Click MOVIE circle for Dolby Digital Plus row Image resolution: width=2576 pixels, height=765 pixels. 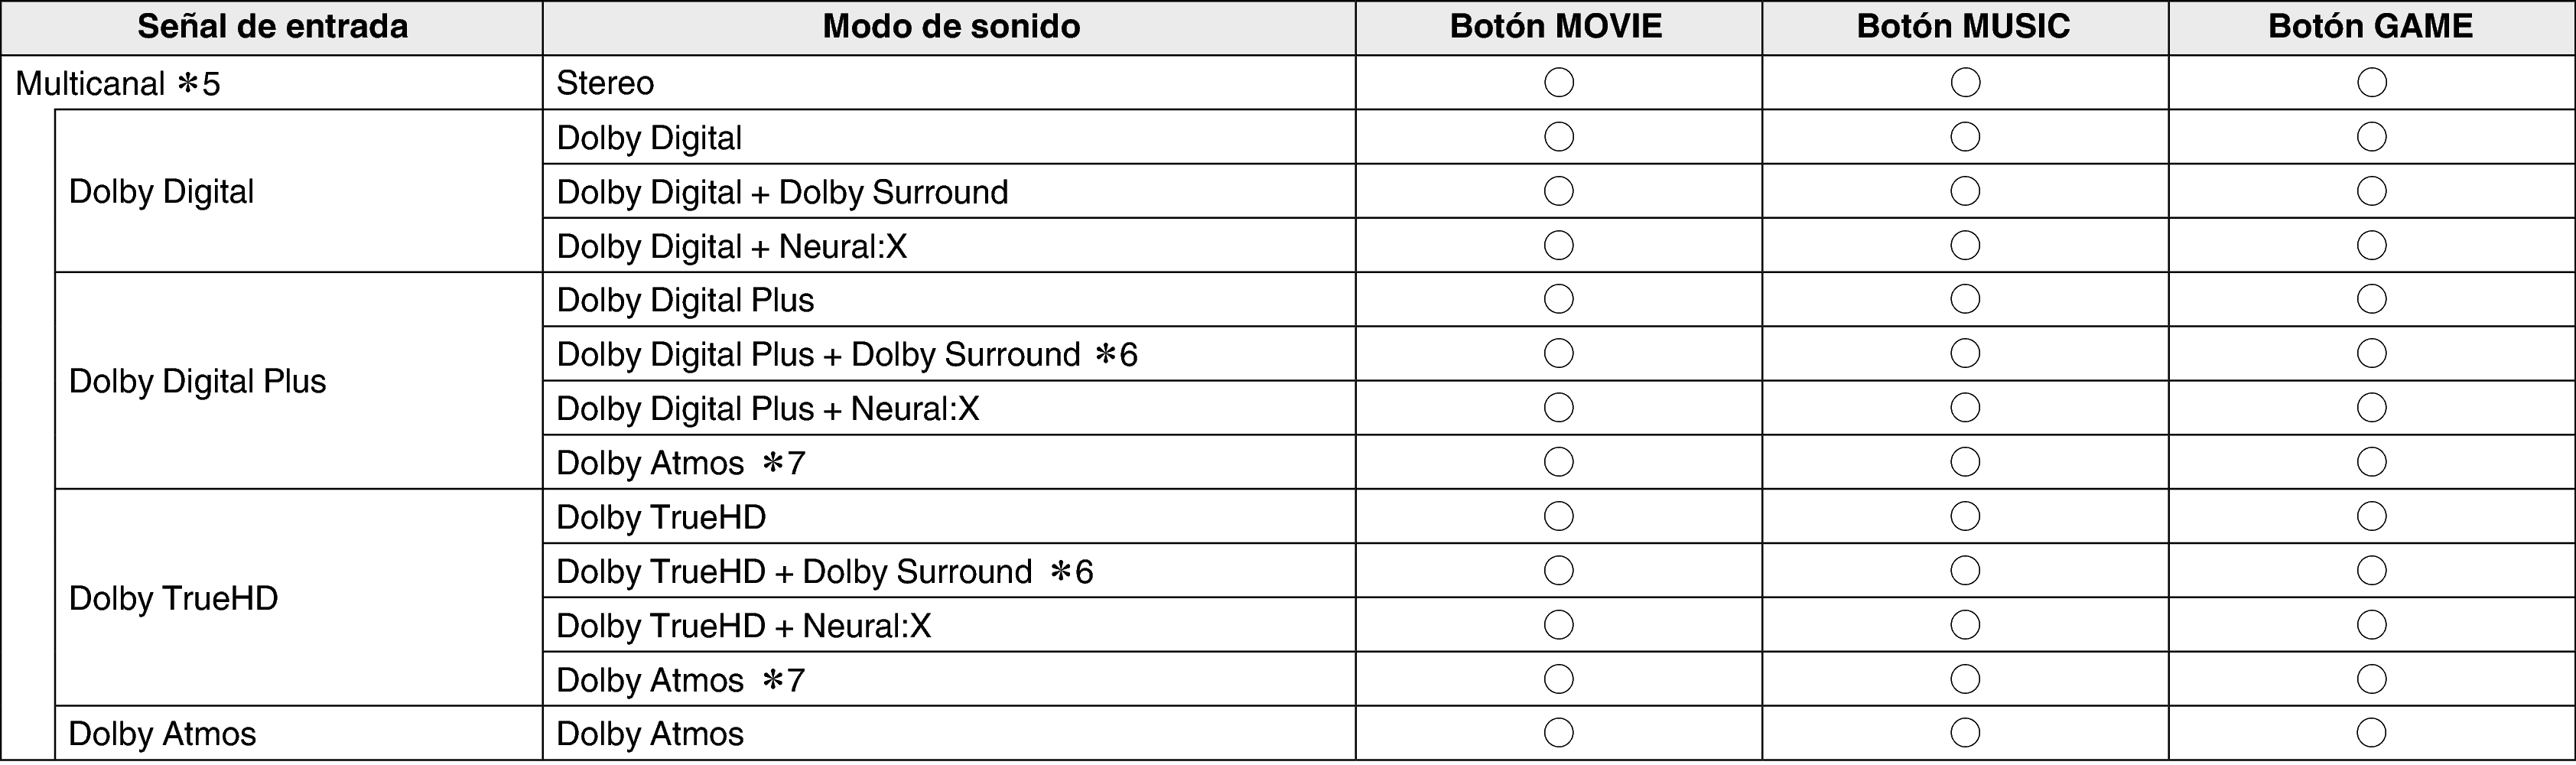(x=1558, y=299)
